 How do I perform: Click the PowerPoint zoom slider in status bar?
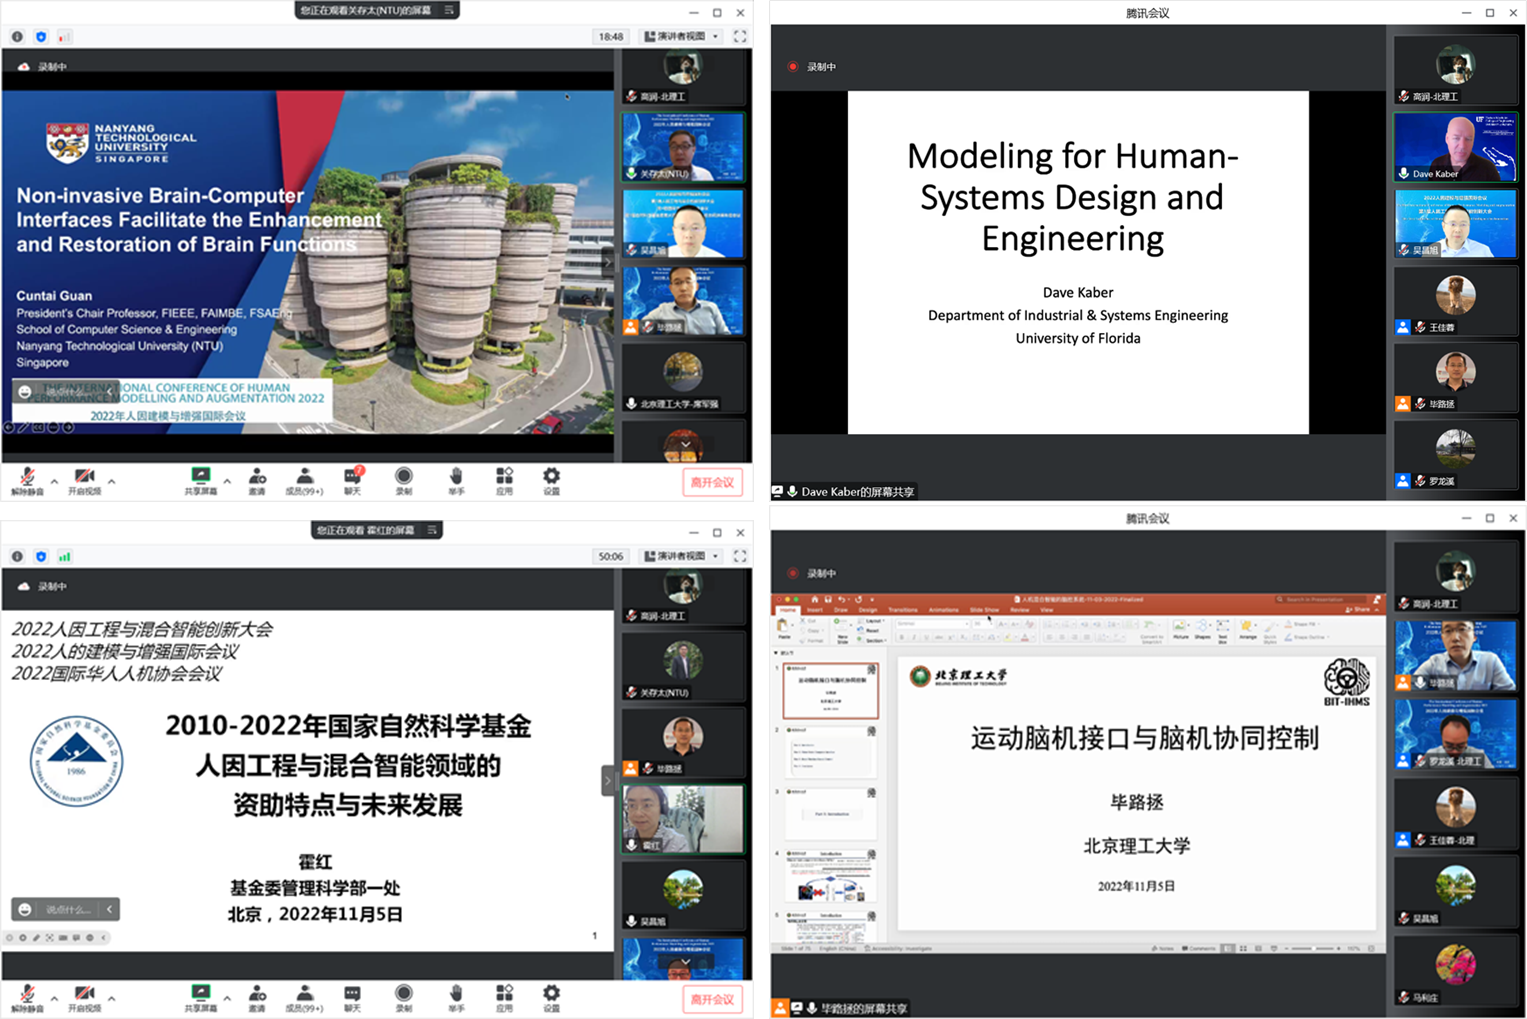click(x=1312, y=948)
